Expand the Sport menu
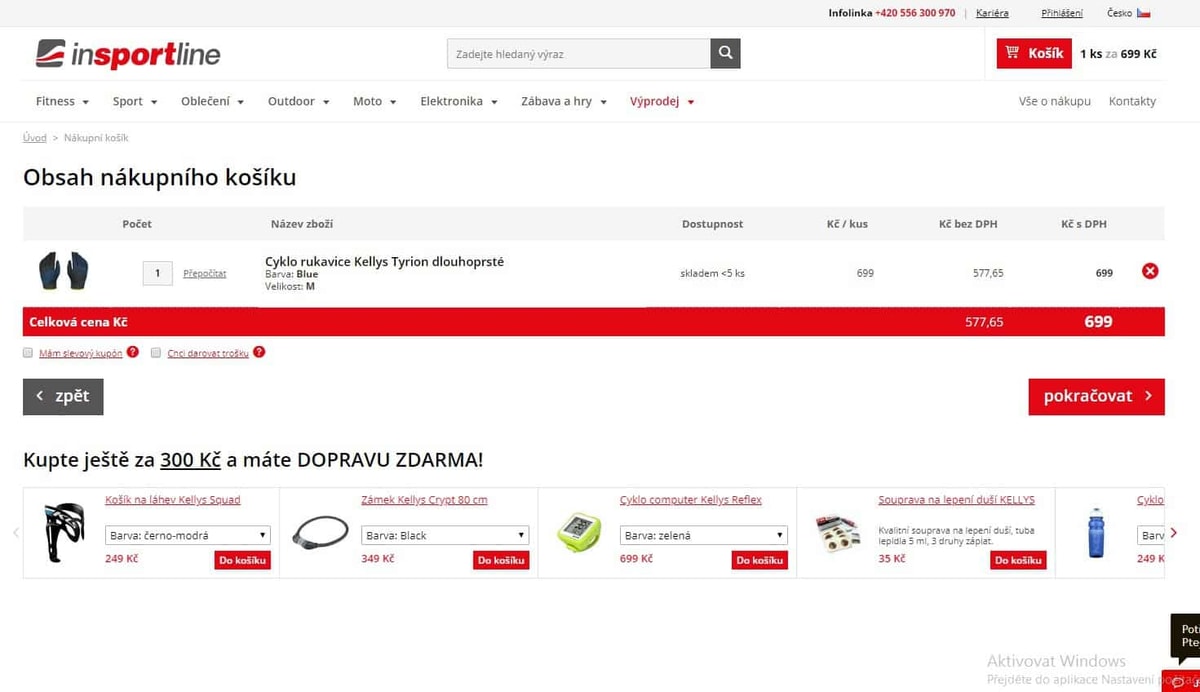The height and width of the screenshot is (692, 1200). pos(135,101)
